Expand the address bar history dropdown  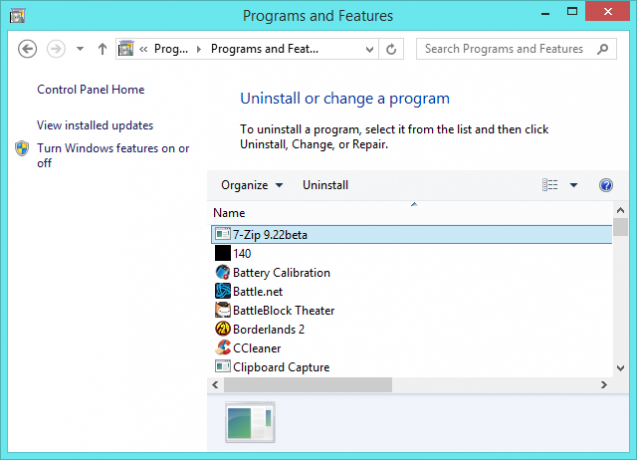tap(369, 50)
